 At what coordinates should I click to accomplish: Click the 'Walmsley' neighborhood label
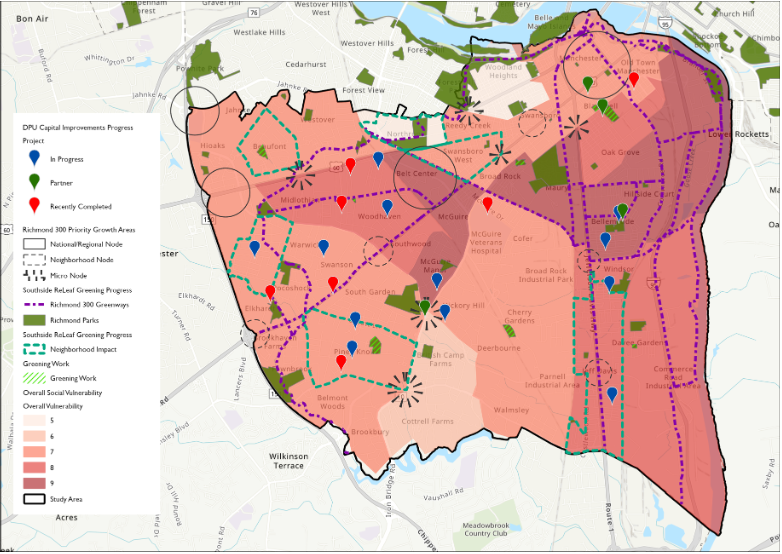(511, 410)
